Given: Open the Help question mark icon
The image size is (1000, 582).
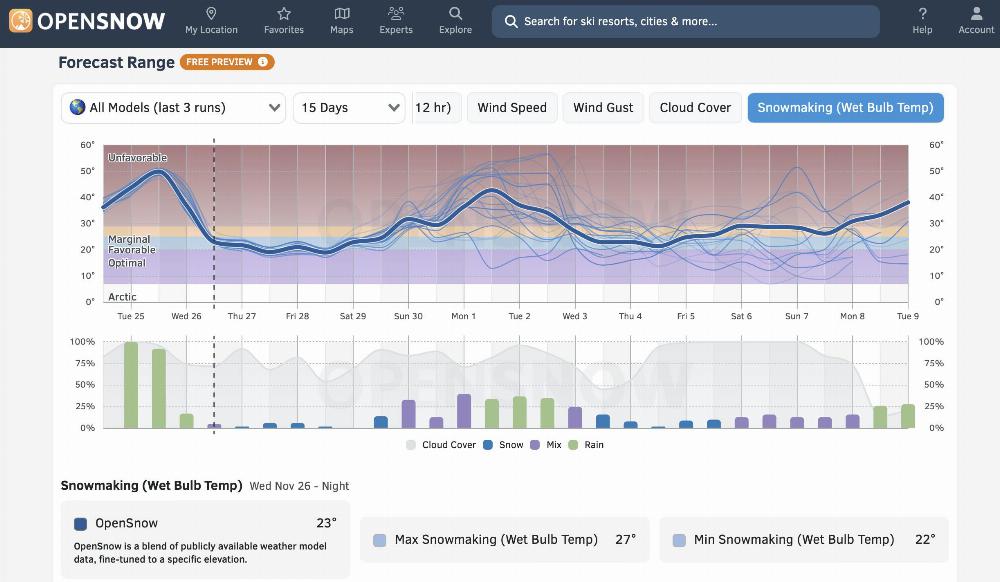Looking at the screenshot, I should tap(922, 14).
